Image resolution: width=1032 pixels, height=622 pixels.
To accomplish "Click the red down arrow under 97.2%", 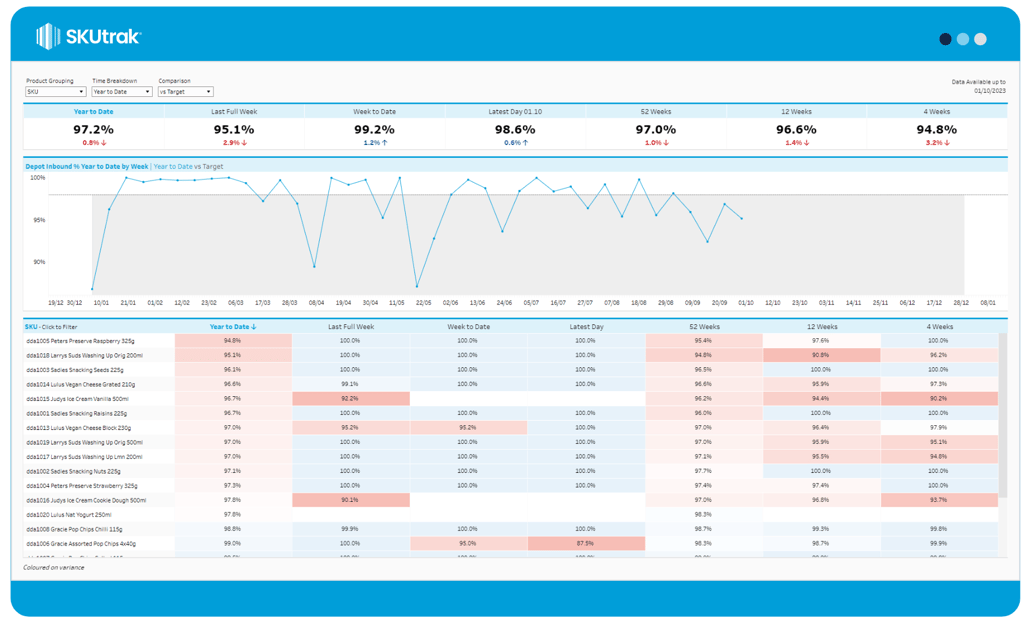I will point(105,143).
